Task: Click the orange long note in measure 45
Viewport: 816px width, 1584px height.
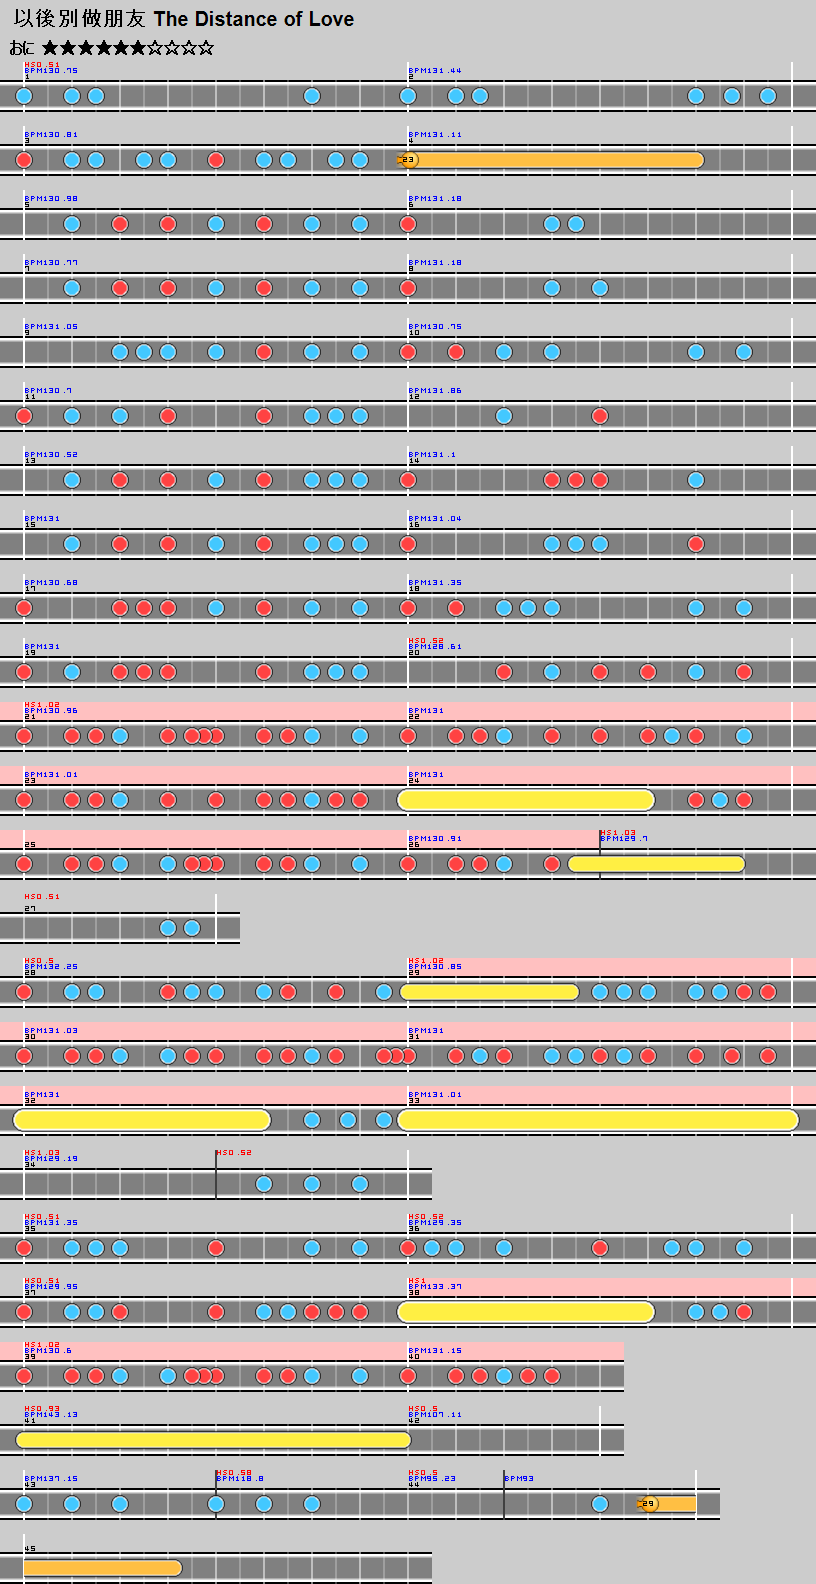Action: (x=102, y=1568)
